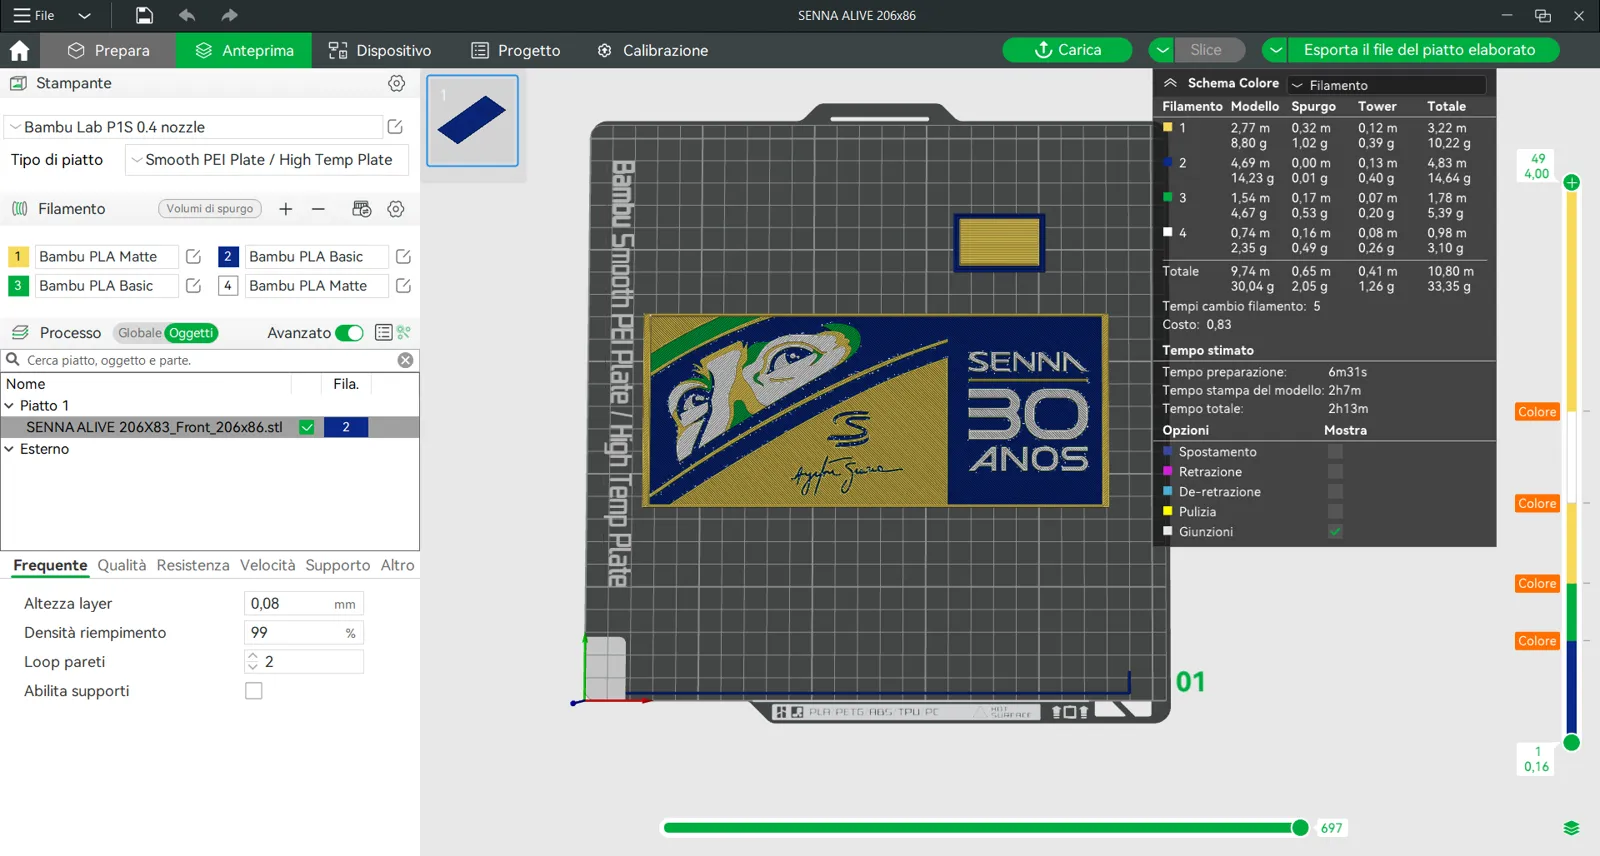Check the Abilita supporti checkbox

click(x=254, y=691)
